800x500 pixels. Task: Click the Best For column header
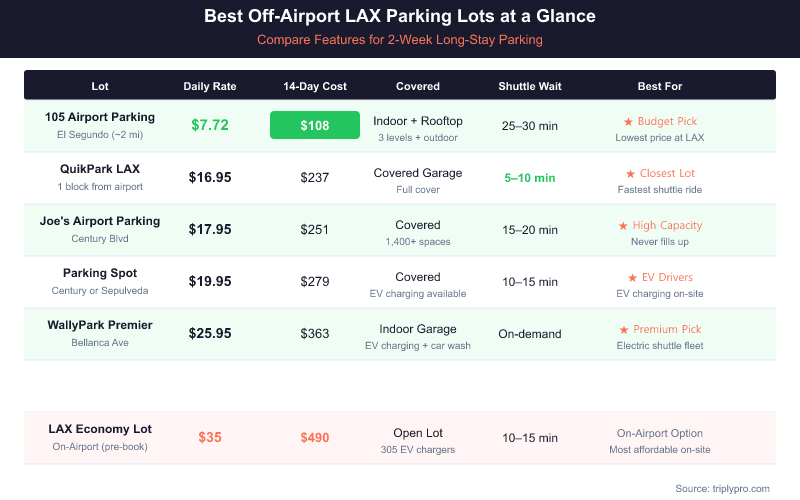coord(660,86)
